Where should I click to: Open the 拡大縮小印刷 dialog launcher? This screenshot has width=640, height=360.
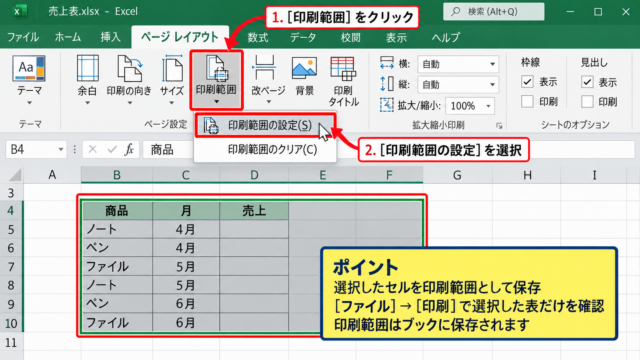[499, 126]
